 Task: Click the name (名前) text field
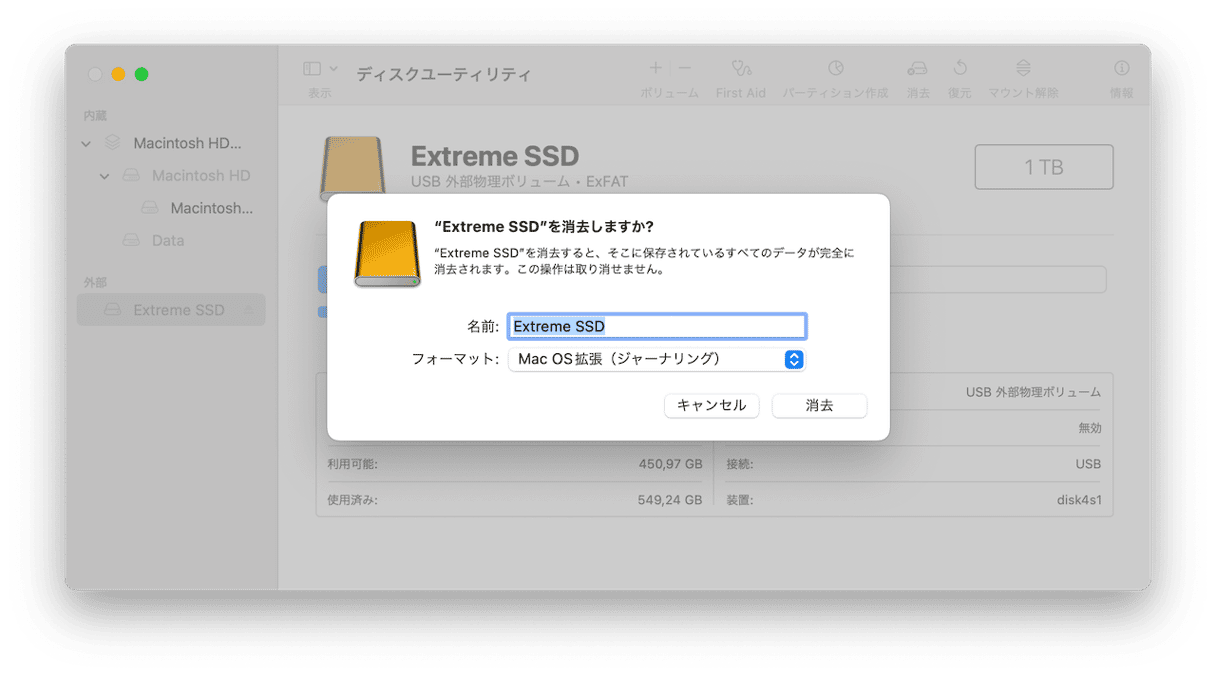(656, 326)
